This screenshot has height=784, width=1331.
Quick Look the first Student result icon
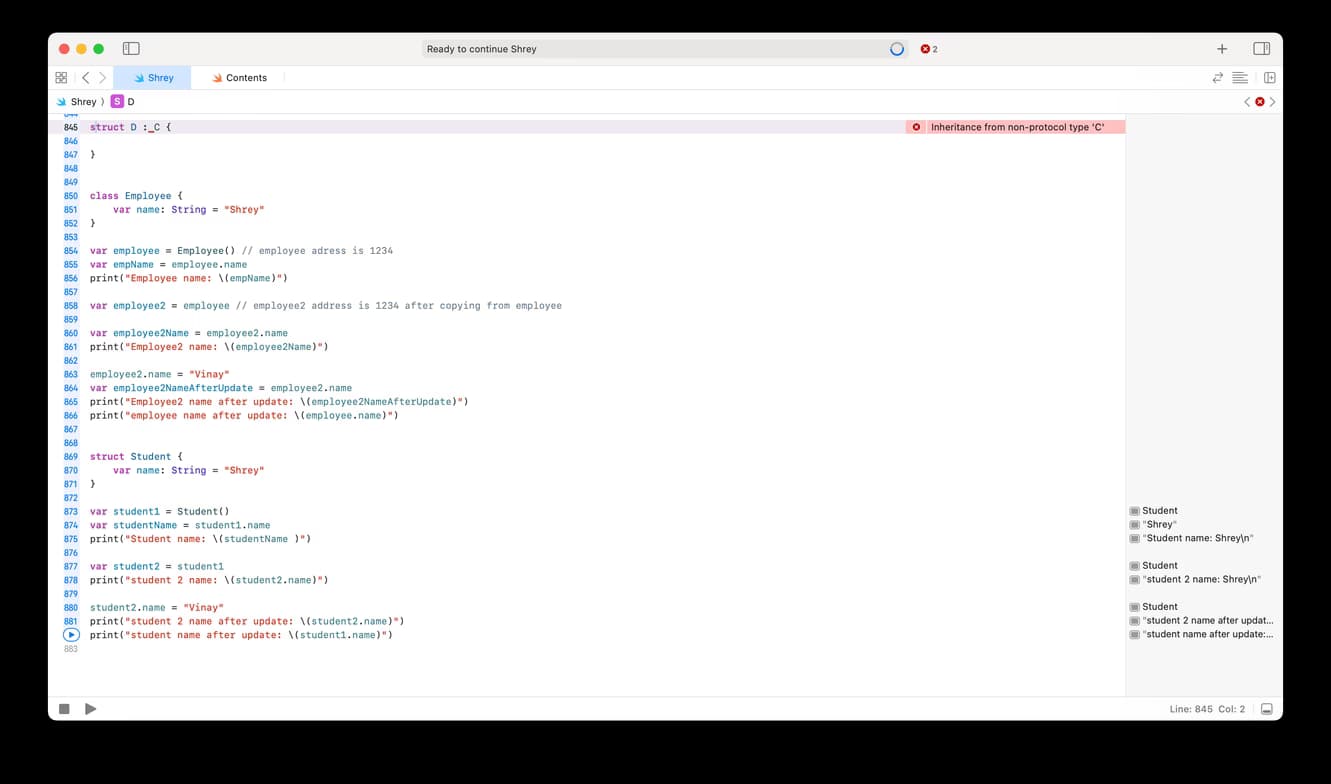tap(1134, 510)
